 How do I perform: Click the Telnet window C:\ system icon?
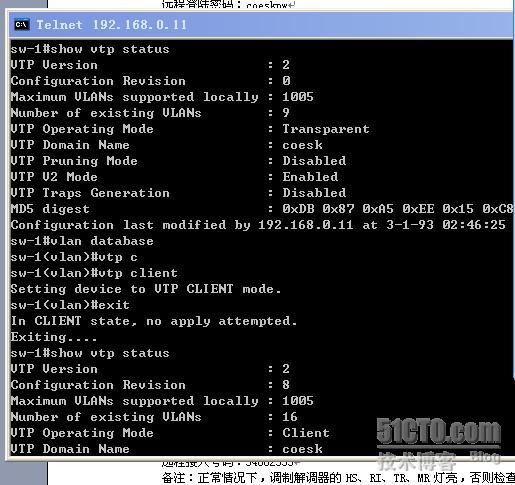coord(22,25)
